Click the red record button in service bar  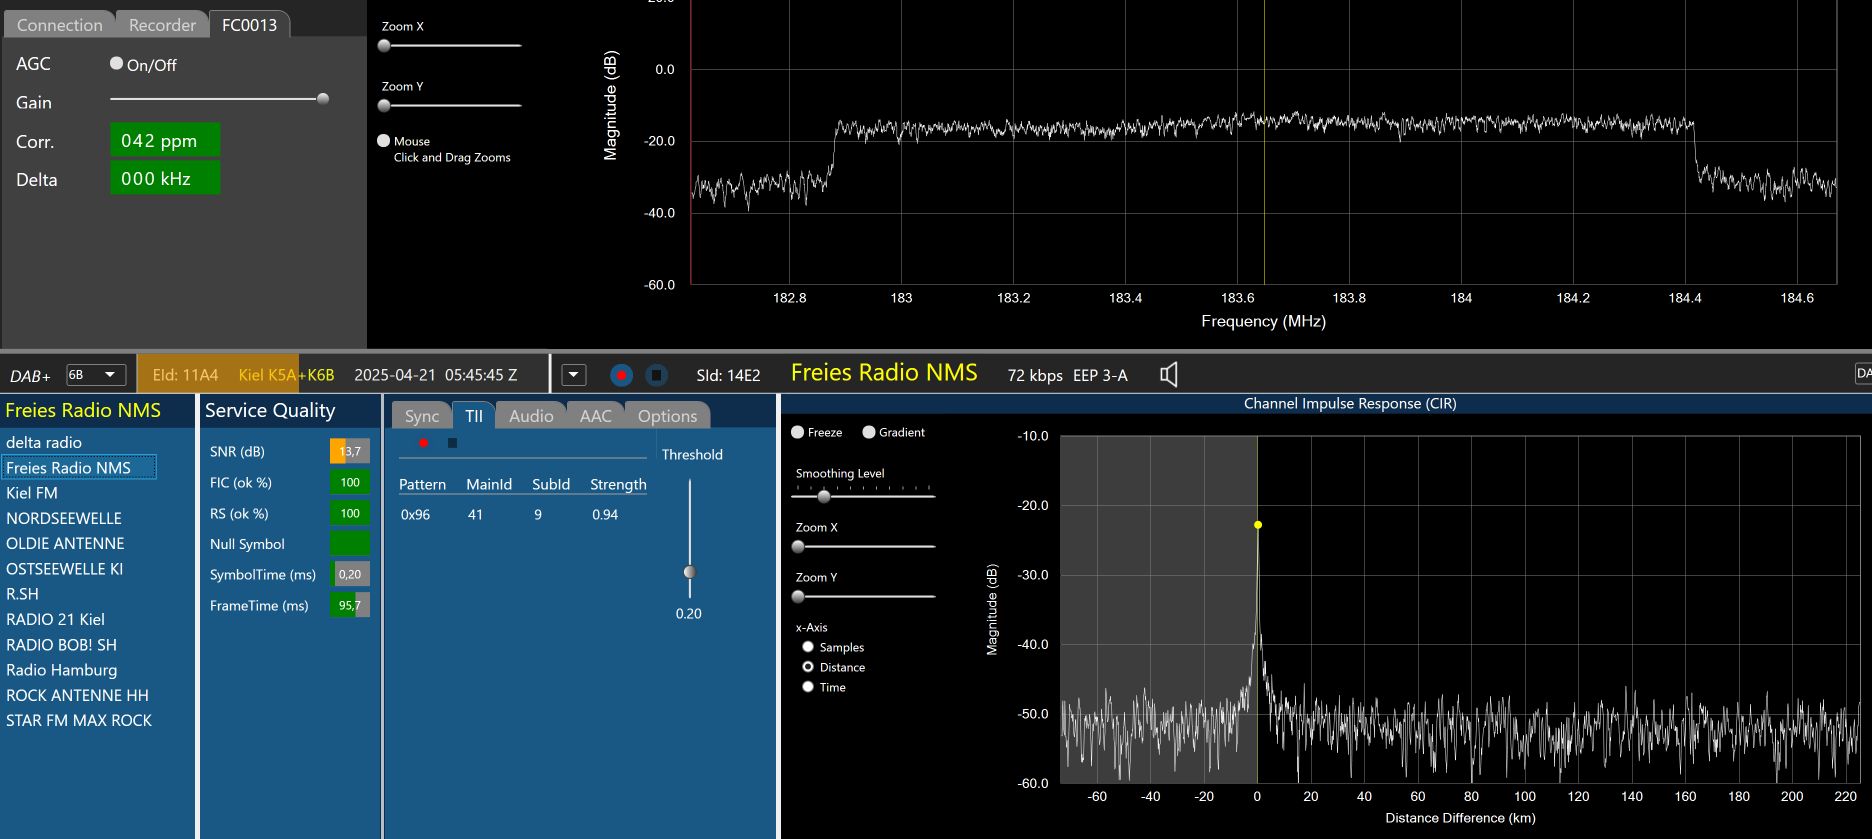(x=621, y=375)
